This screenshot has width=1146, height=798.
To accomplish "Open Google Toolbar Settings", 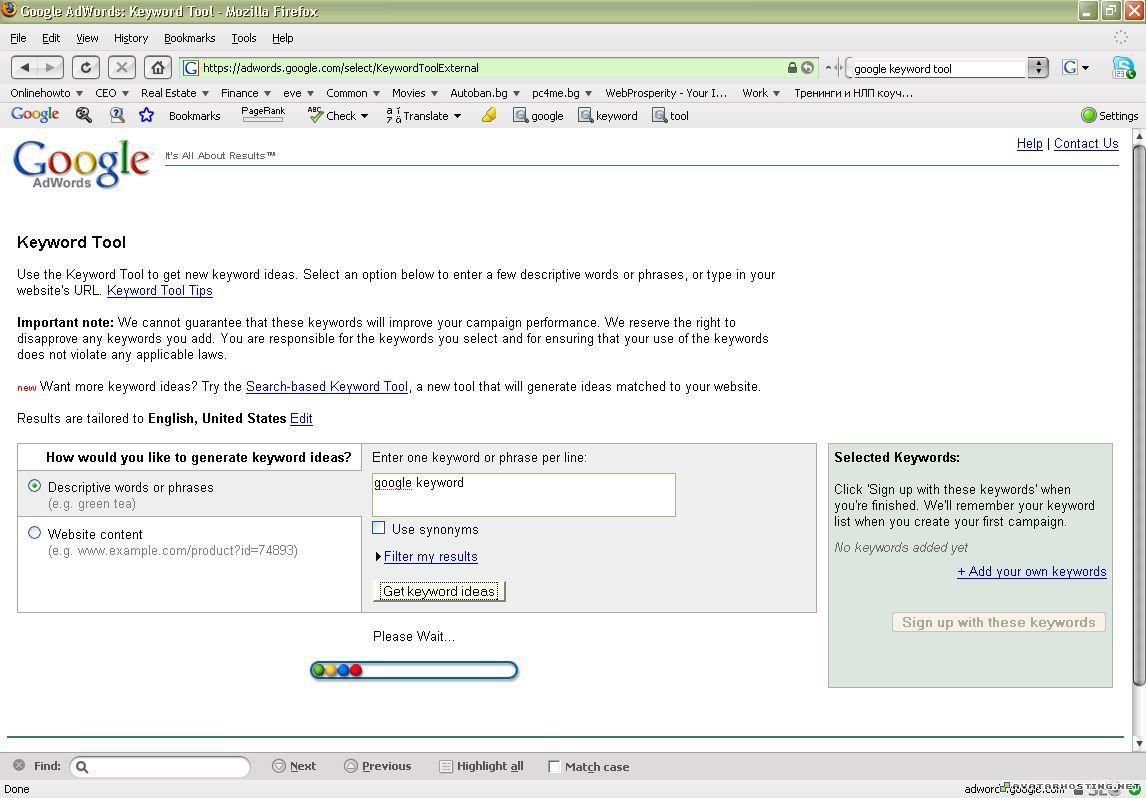I will click(1108, 115).
